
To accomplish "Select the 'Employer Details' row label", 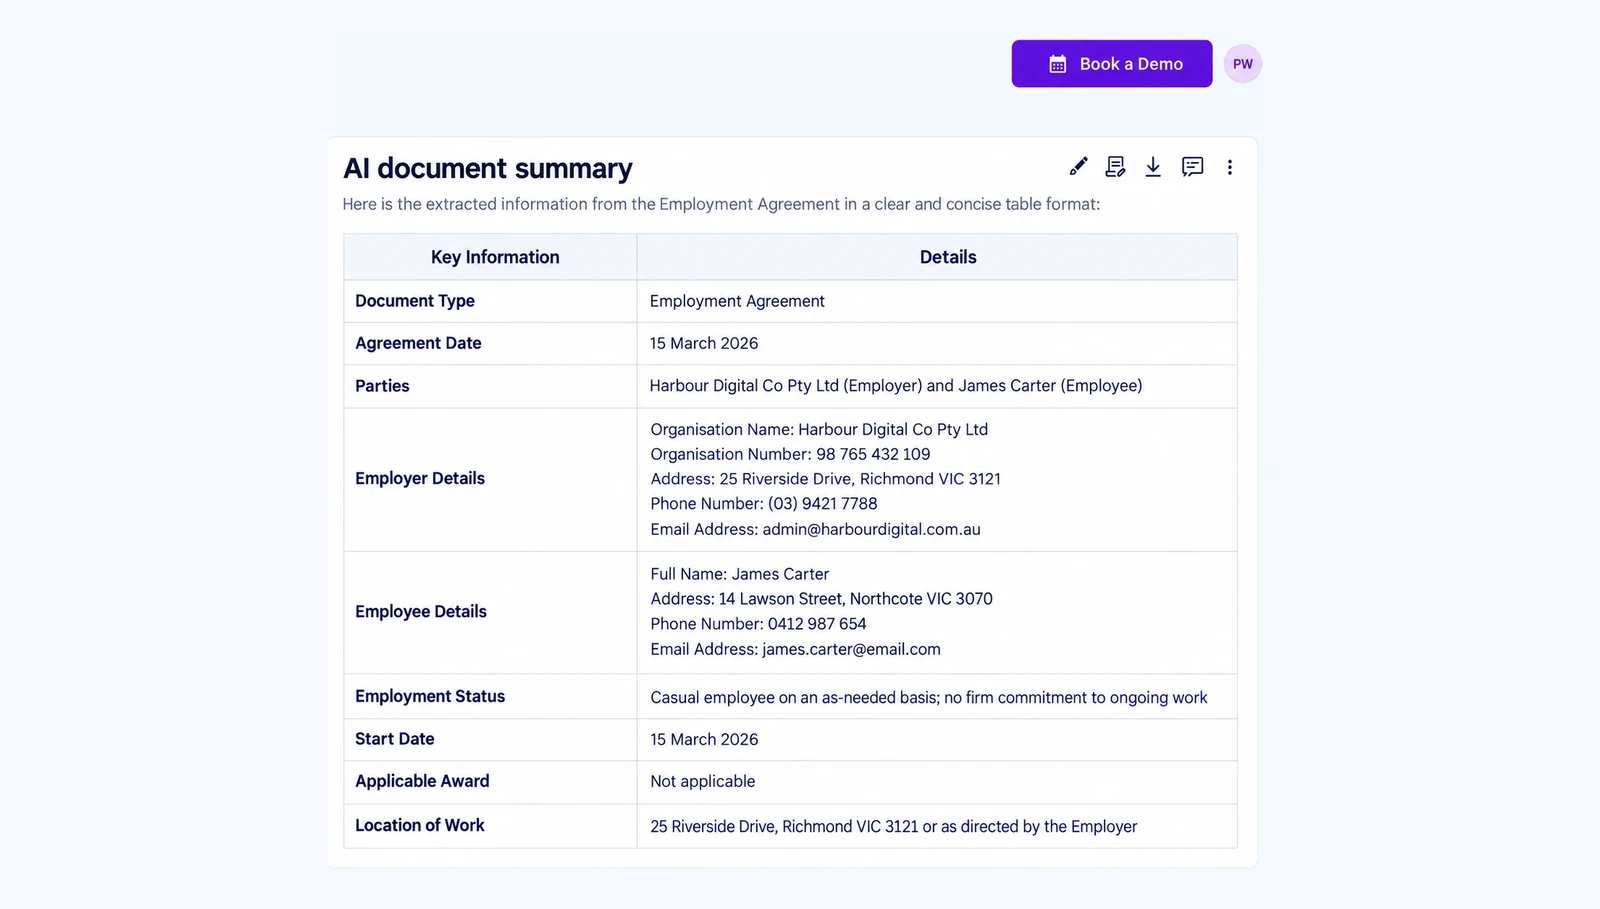I will click(420, 478).
